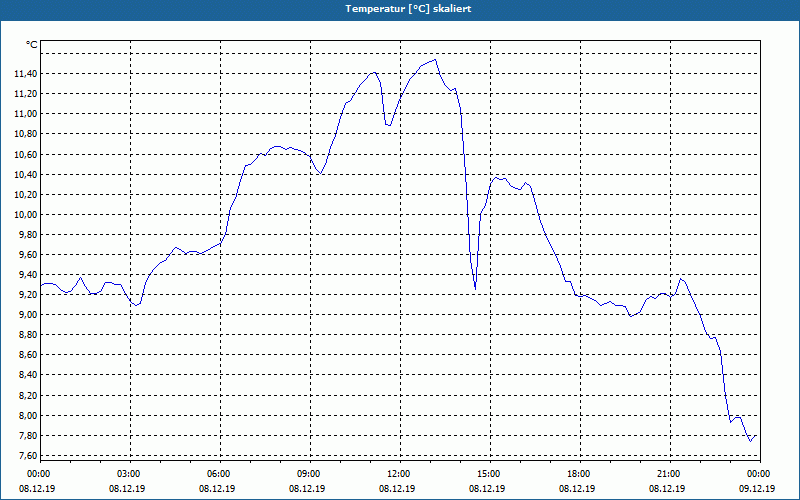Select the 11,40 value on the temperature axis
The height and width of the screenshot is (500, 800).
[x=26, y=73]
